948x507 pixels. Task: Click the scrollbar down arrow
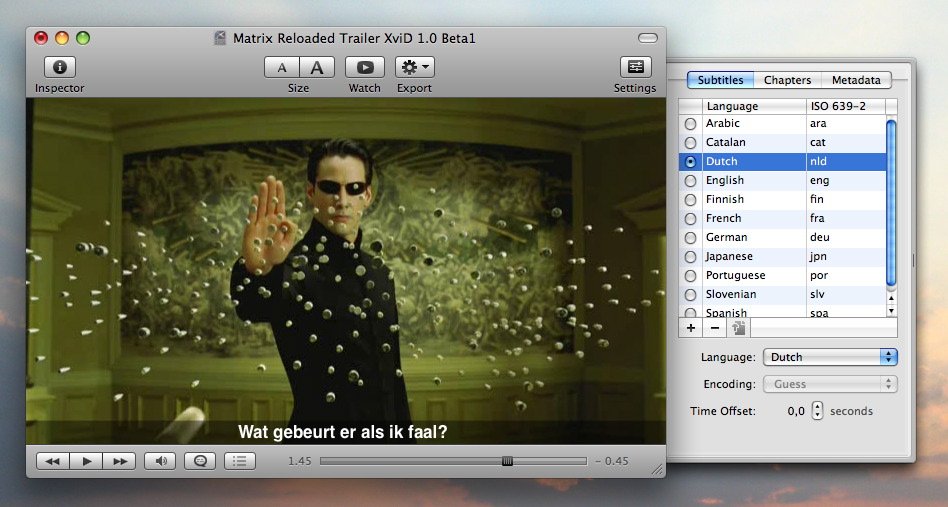(x=891, y=311)
